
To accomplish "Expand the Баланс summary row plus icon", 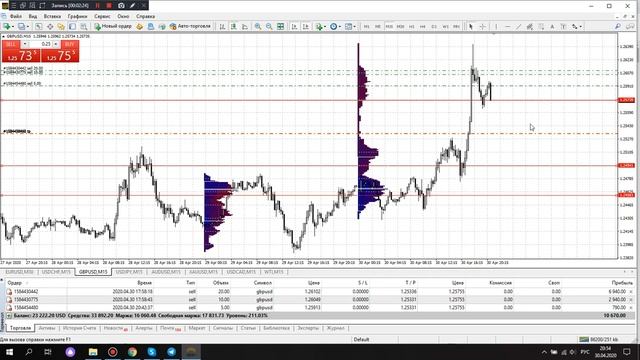I will (9, 316).
